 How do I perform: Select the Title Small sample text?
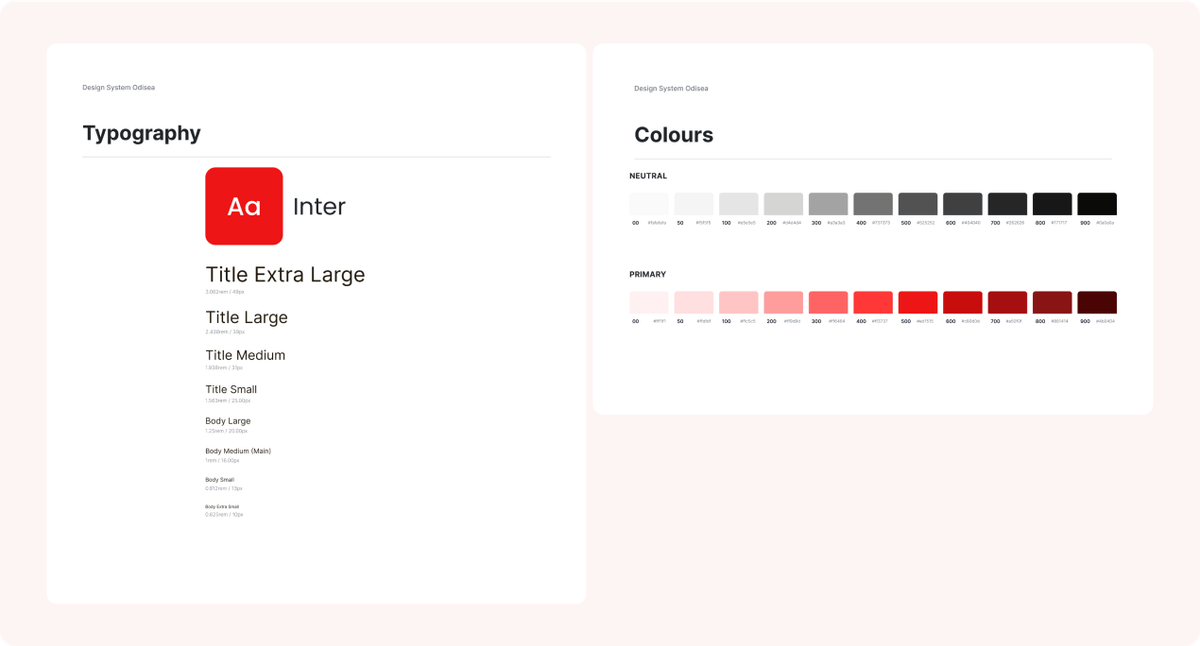pyautogui.click(x=231, y=390)
